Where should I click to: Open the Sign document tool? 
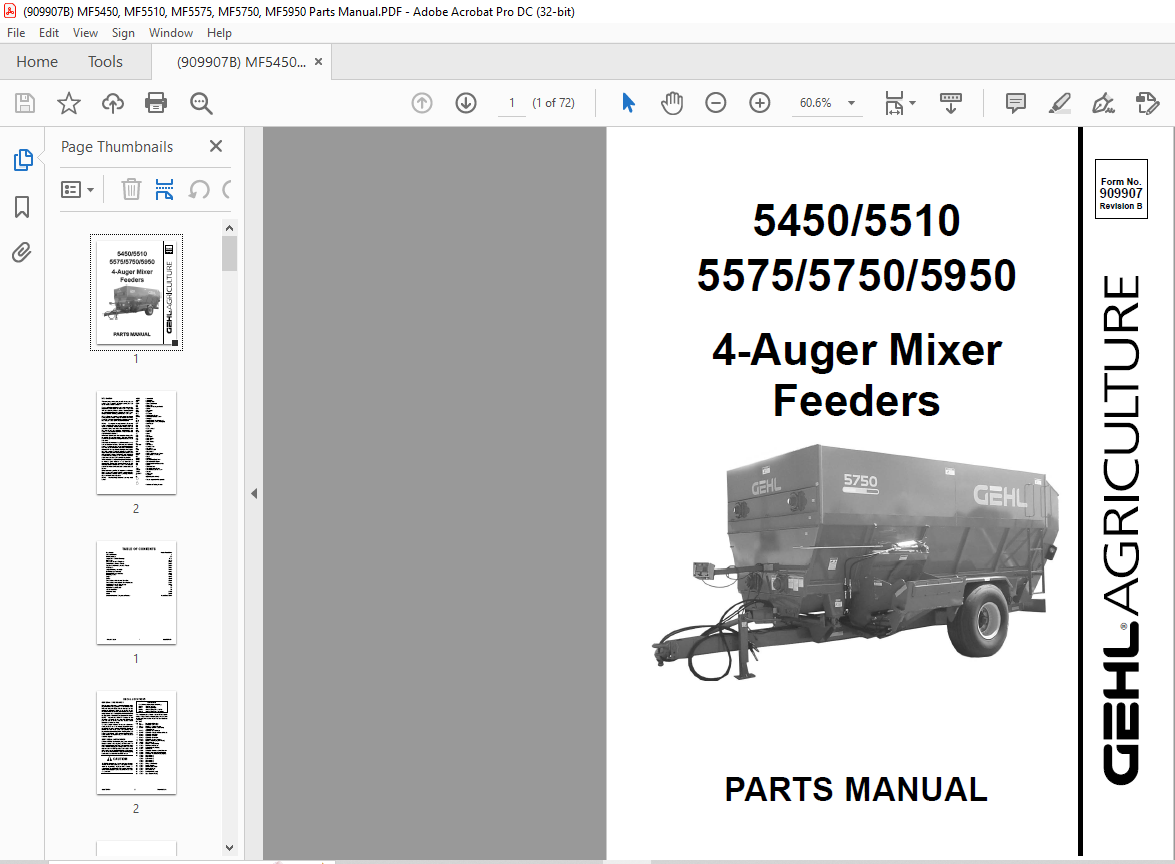(x=1103, y=103)
